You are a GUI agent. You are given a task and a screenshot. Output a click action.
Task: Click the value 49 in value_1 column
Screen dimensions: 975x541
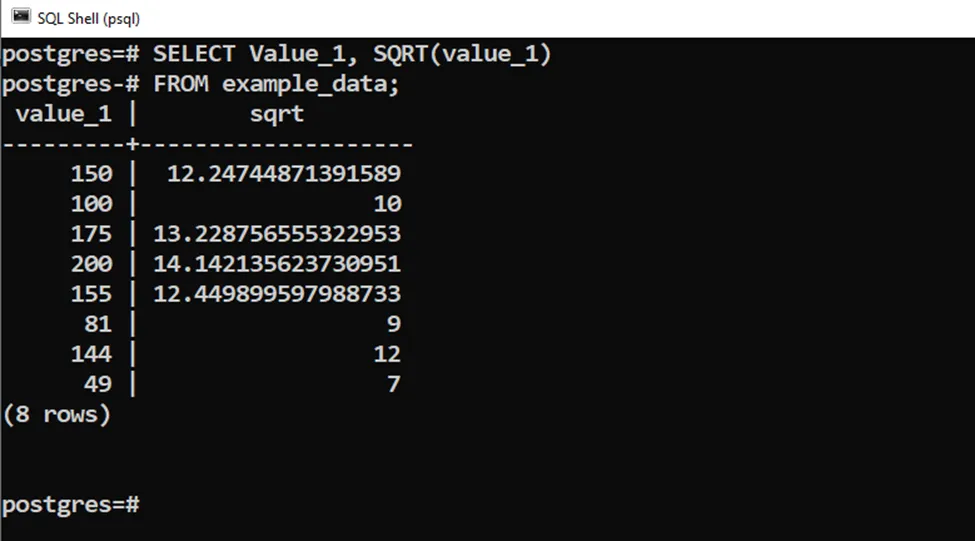98,384
